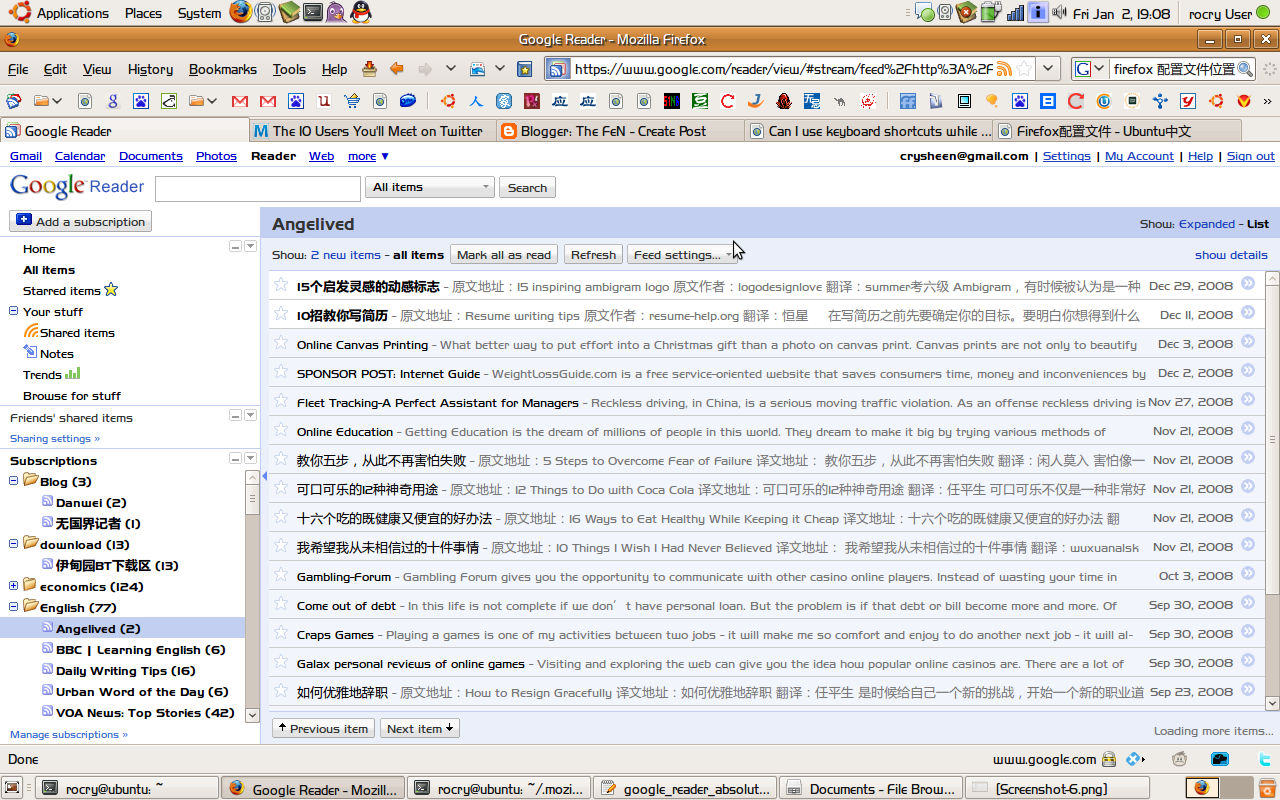Open the Pidgin messenger launcher icon
Viewport: 1280px width, 800px height.
tap(337, 13)
